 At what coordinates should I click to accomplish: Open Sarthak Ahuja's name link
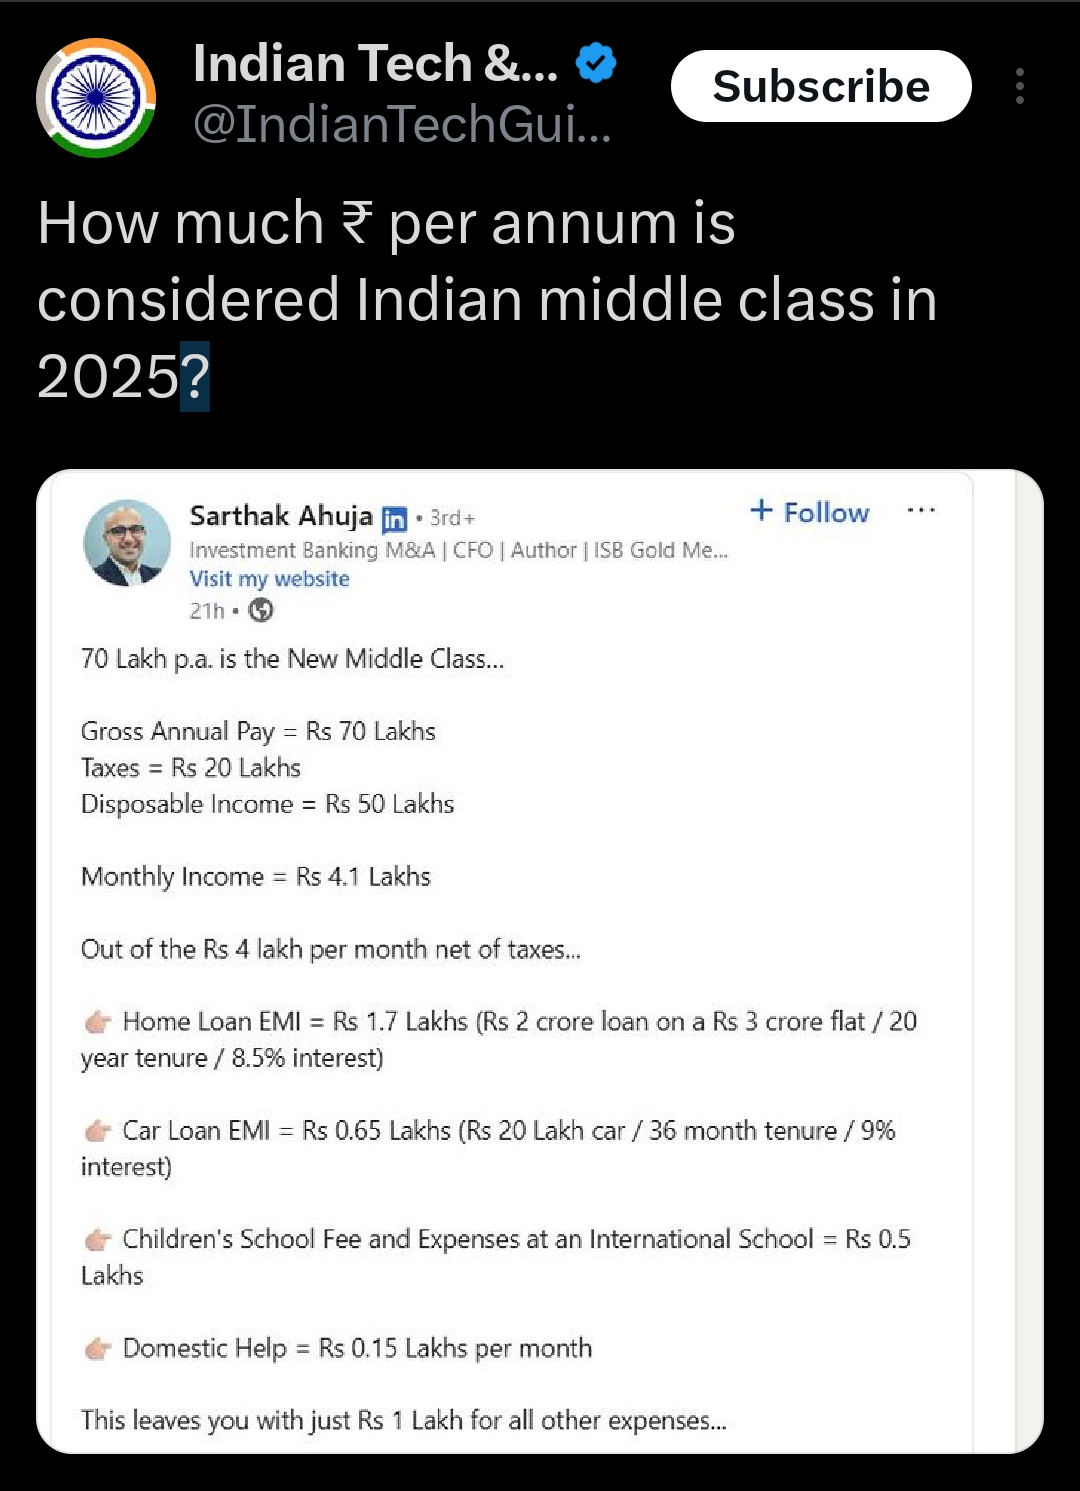tap(281, 516)
